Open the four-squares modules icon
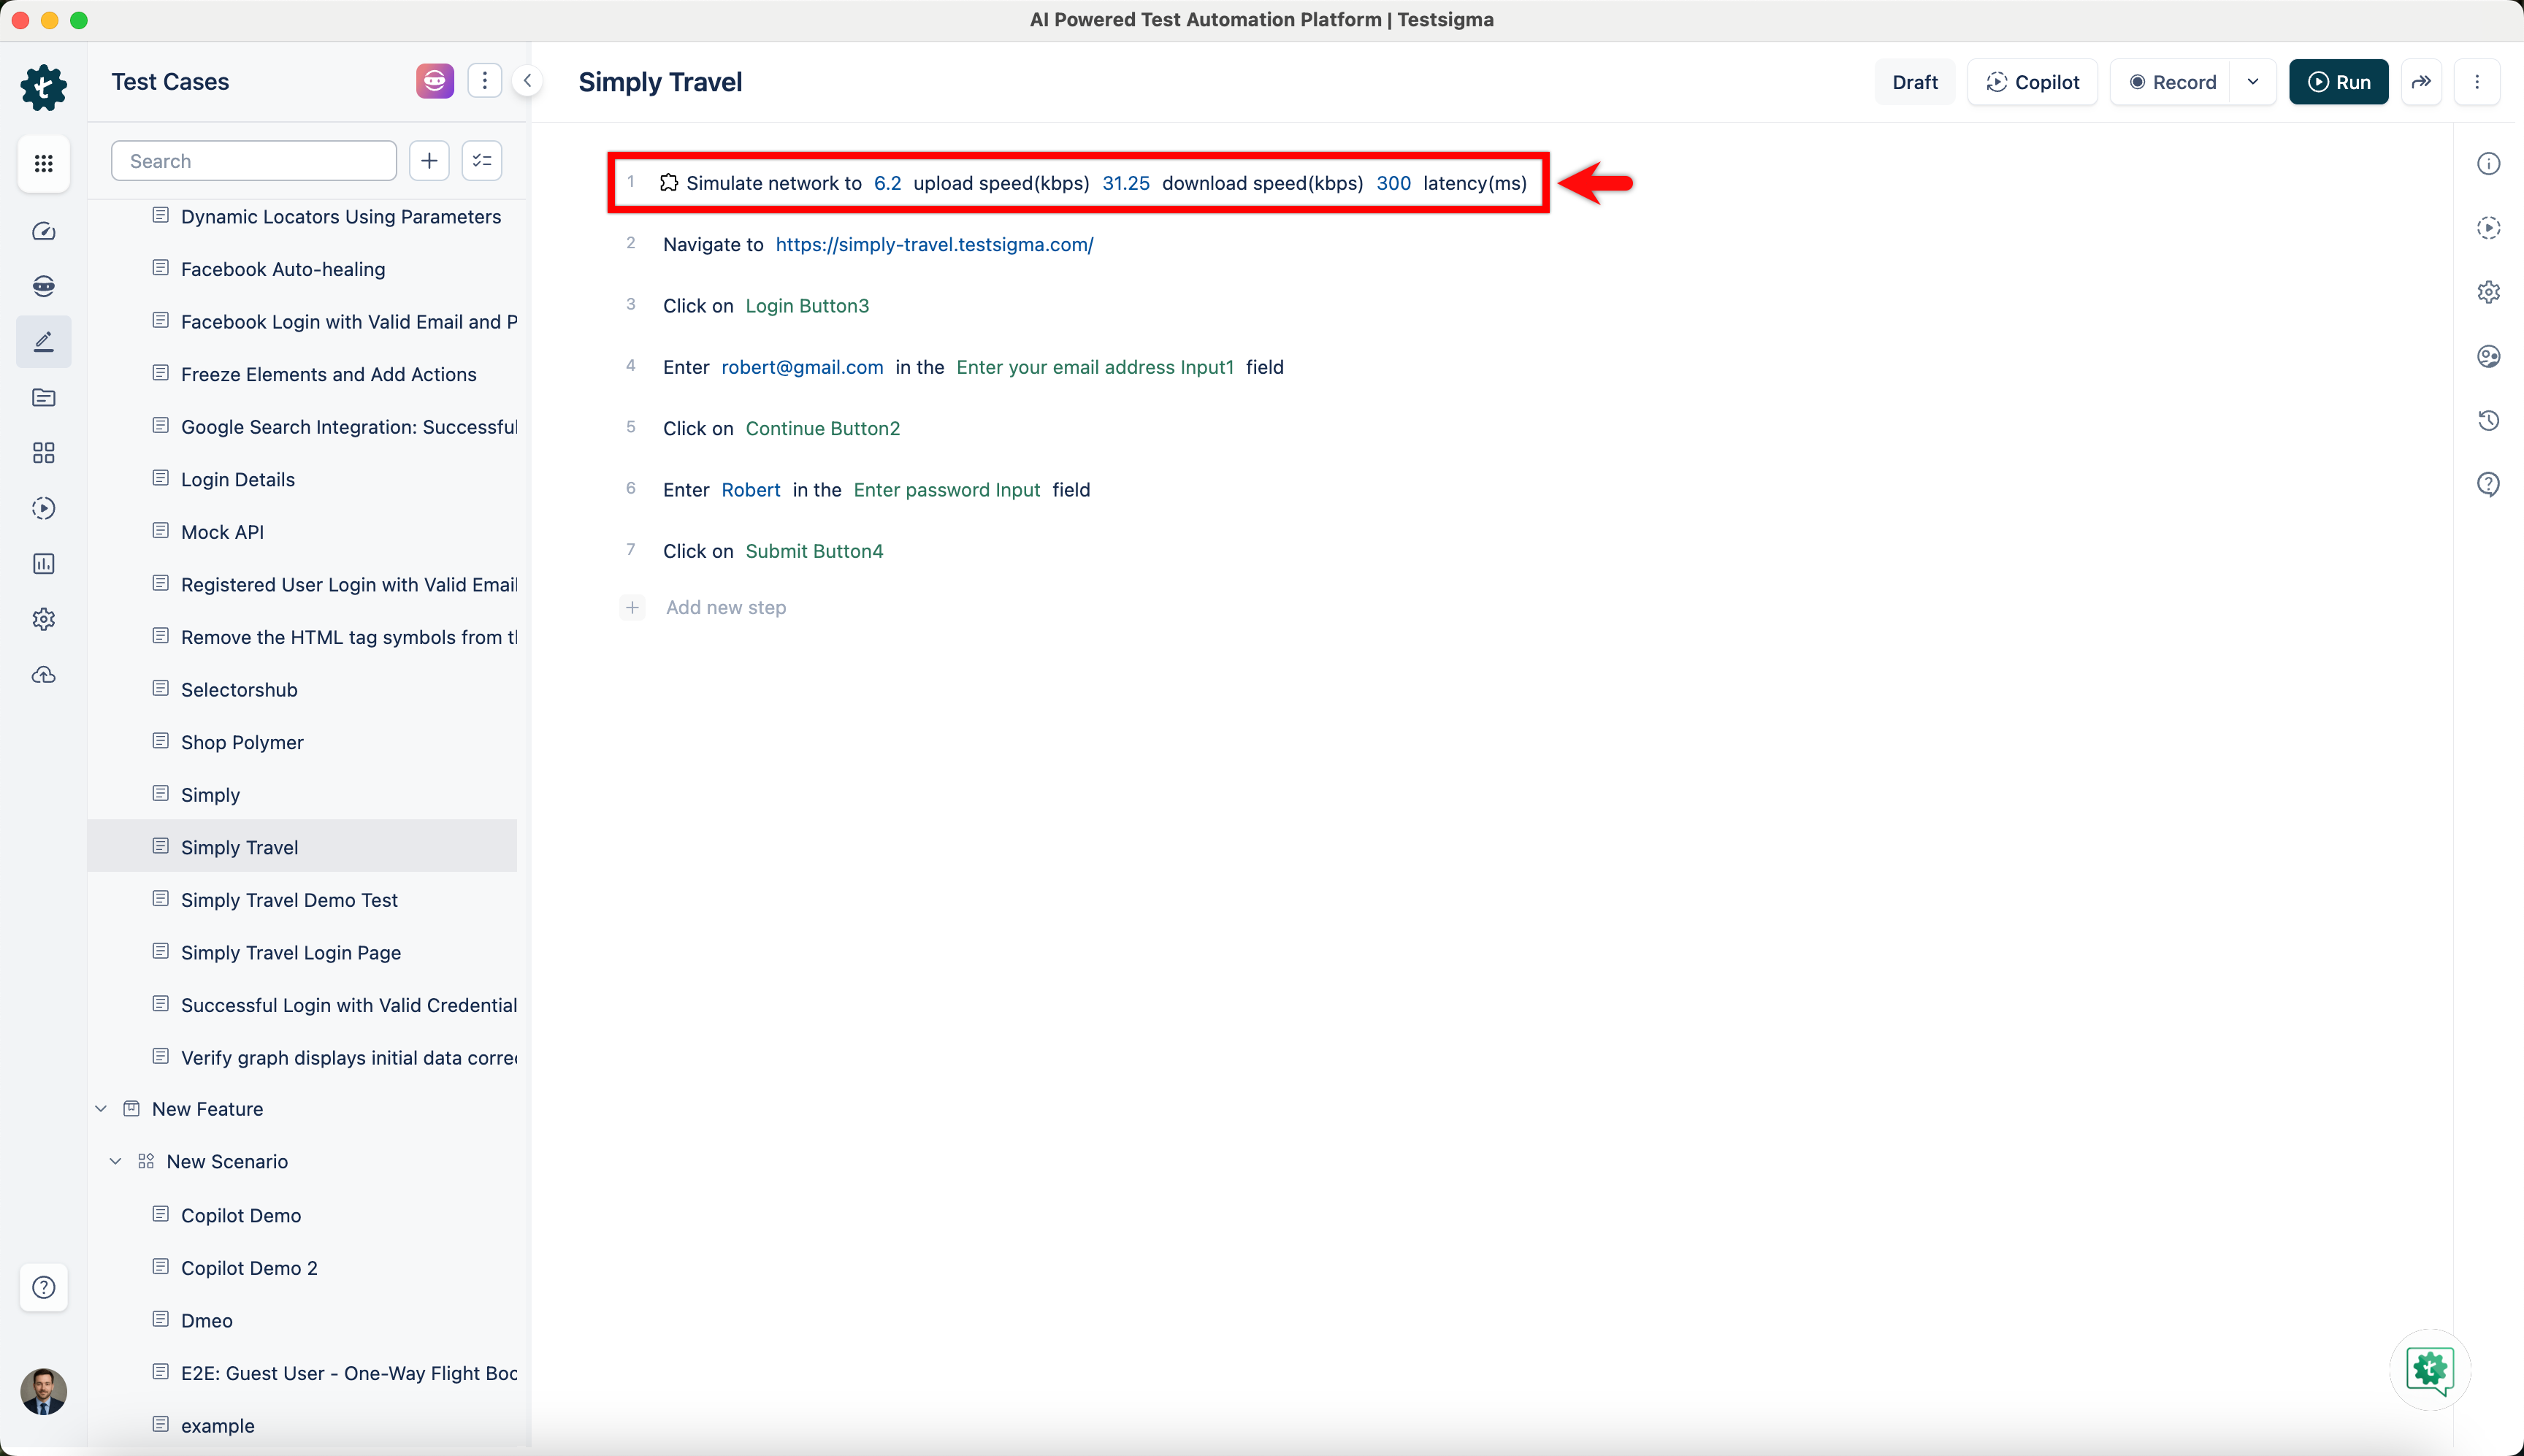2524x1456 pixels. (44, 453)
